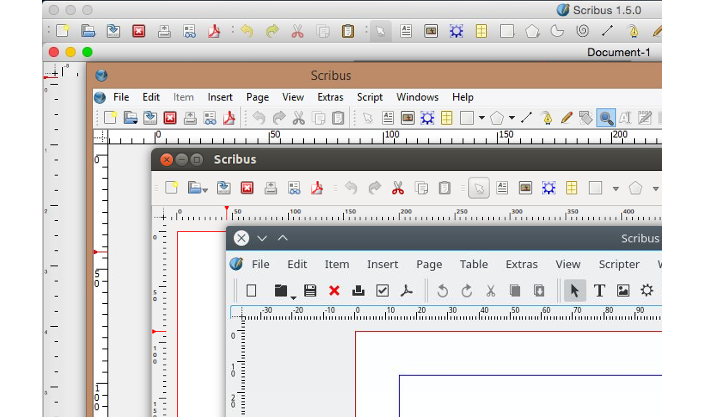Image resolution: width=720 pixels, height=417 pixels.
Task: Open Shape dropdown arrow in brown-titled window
Action: click(x=482, y=118)
